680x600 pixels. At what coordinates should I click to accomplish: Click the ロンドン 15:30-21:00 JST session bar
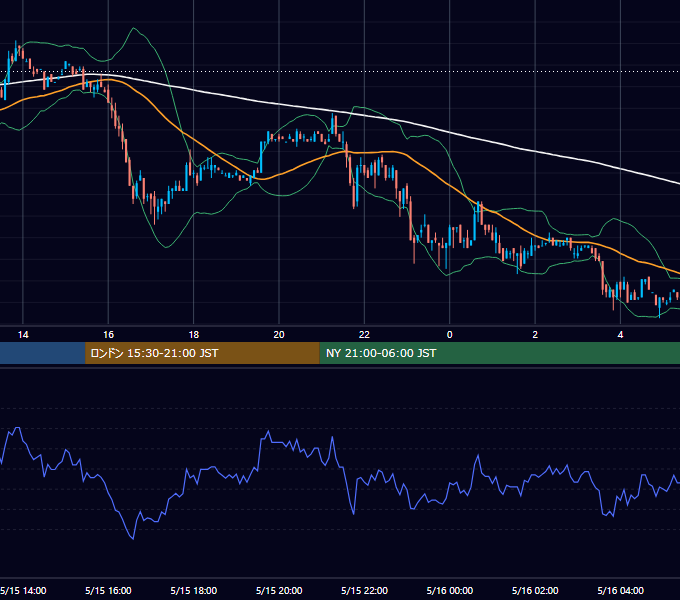202,353
